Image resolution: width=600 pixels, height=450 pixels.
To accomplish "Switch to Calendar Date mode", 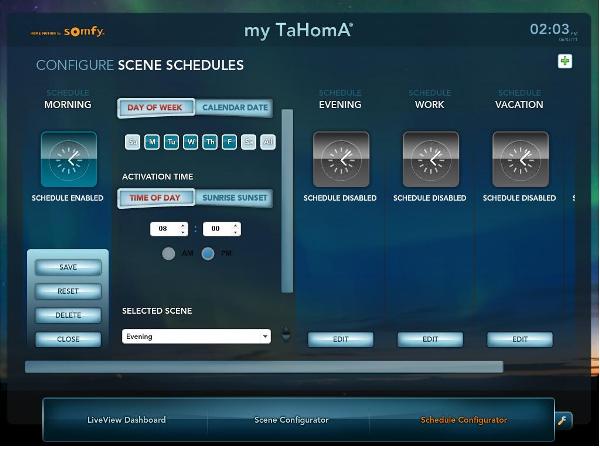I will coord(235,108).
